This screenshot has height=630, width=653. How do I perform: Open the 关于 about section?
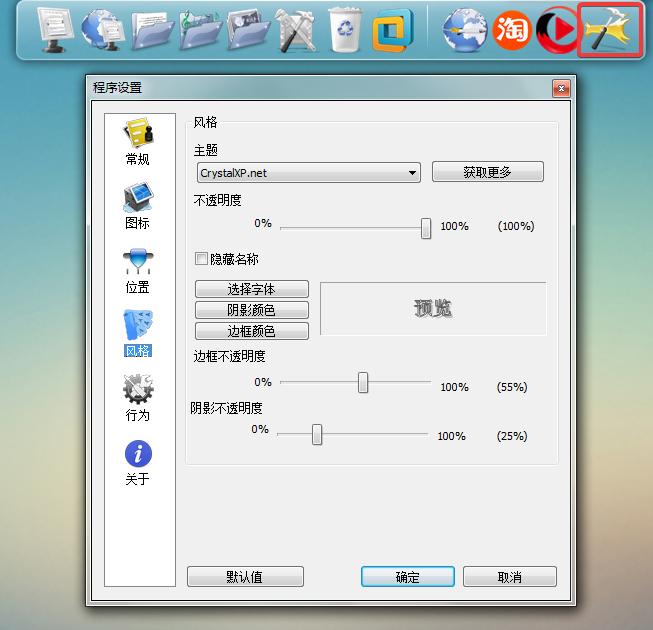(138, 463)
